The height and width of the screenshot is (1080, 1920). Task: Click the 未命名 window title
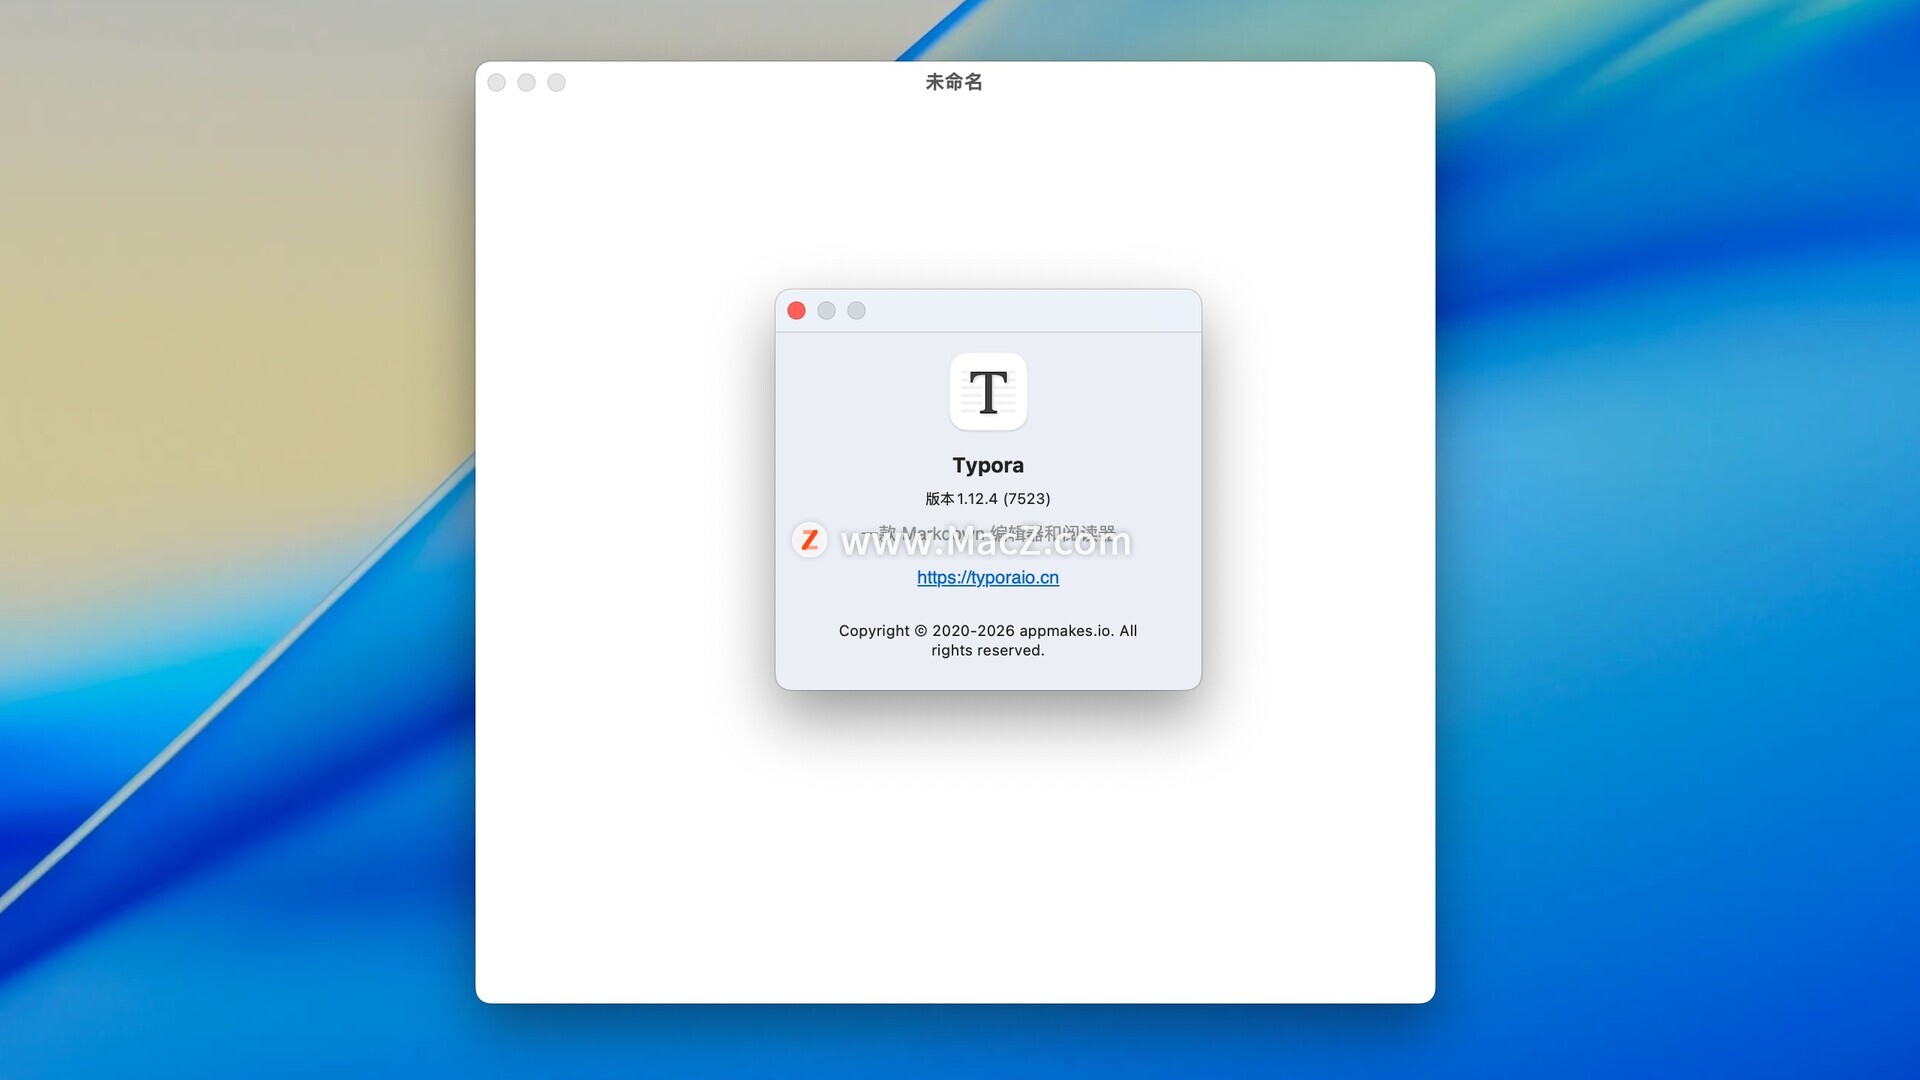[953, 83]
